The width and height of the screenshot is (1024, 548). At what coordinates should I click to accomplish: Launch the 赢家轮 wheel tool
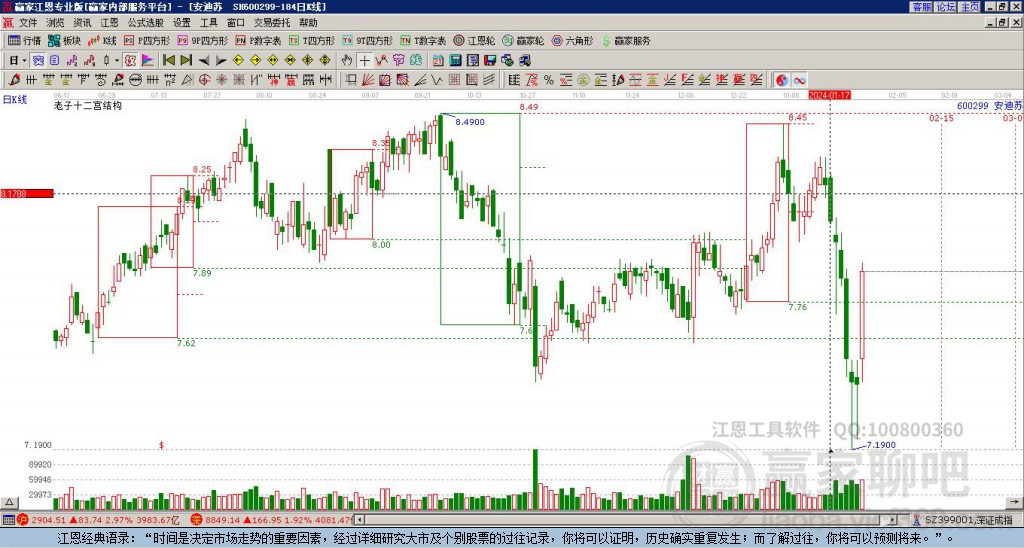coord(523,40)
